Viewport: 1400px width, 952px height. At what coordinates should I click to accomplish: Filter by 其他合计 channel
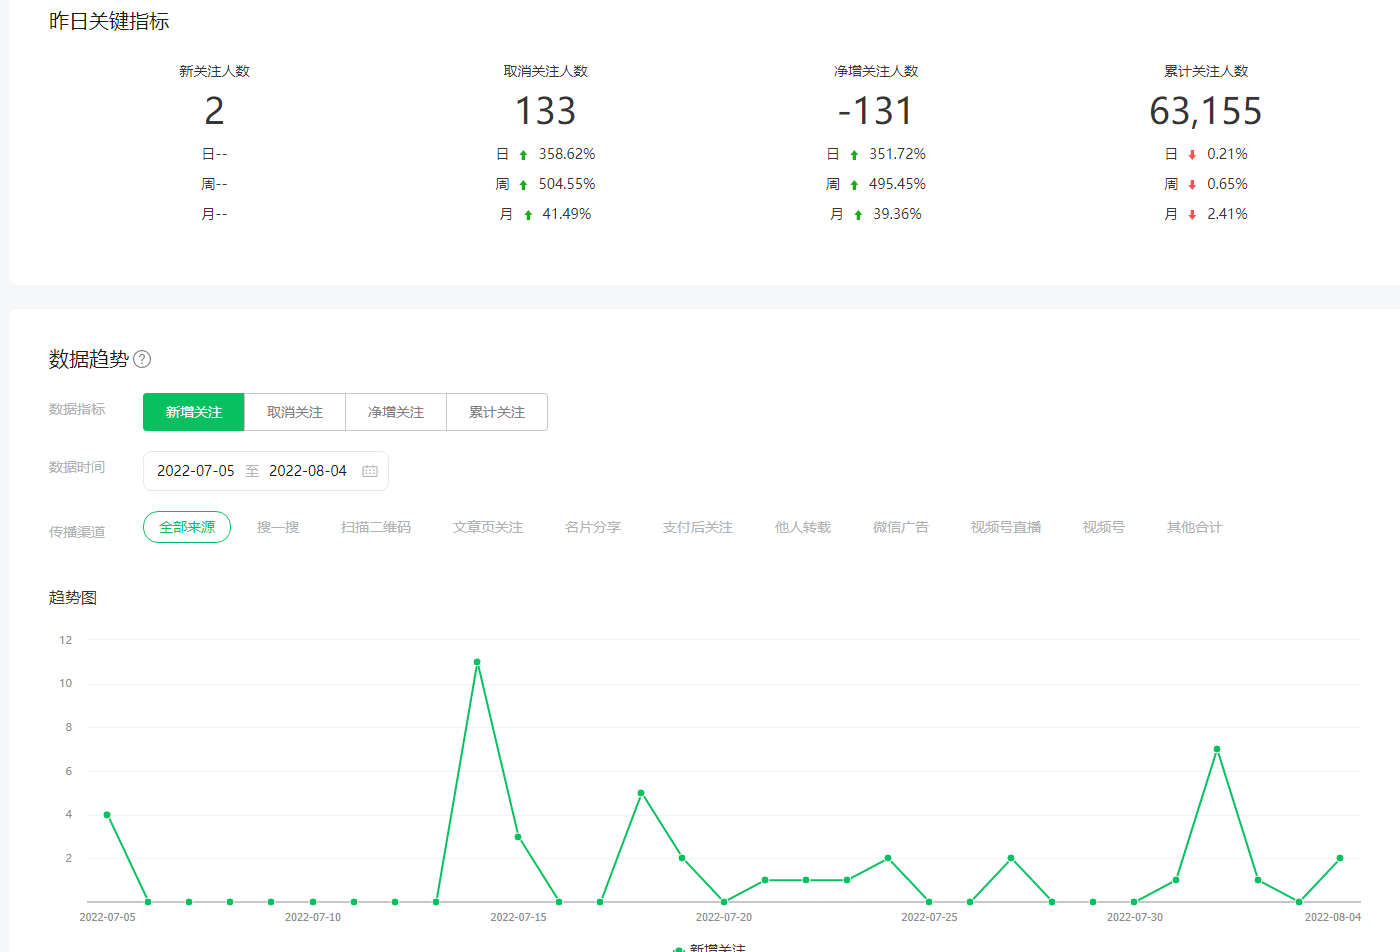[1195, 527]
